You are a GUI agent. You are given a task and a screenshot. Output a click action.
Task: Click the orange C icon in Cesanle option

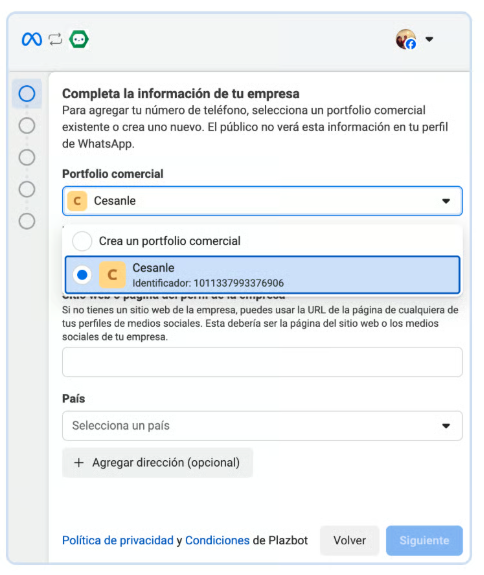(112, 275)
